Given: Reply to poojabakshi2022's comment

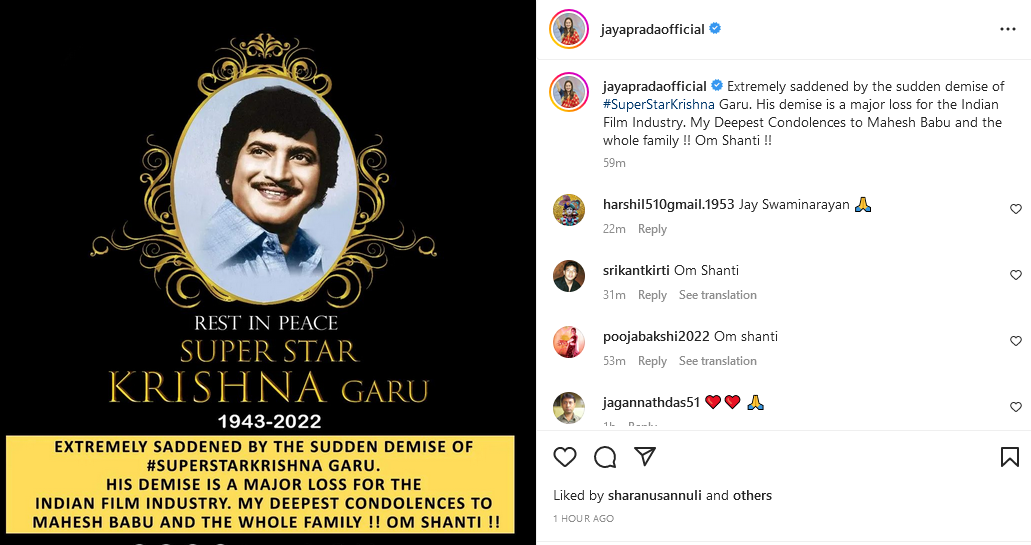Looking at the screenshot, I should (652, 361).
